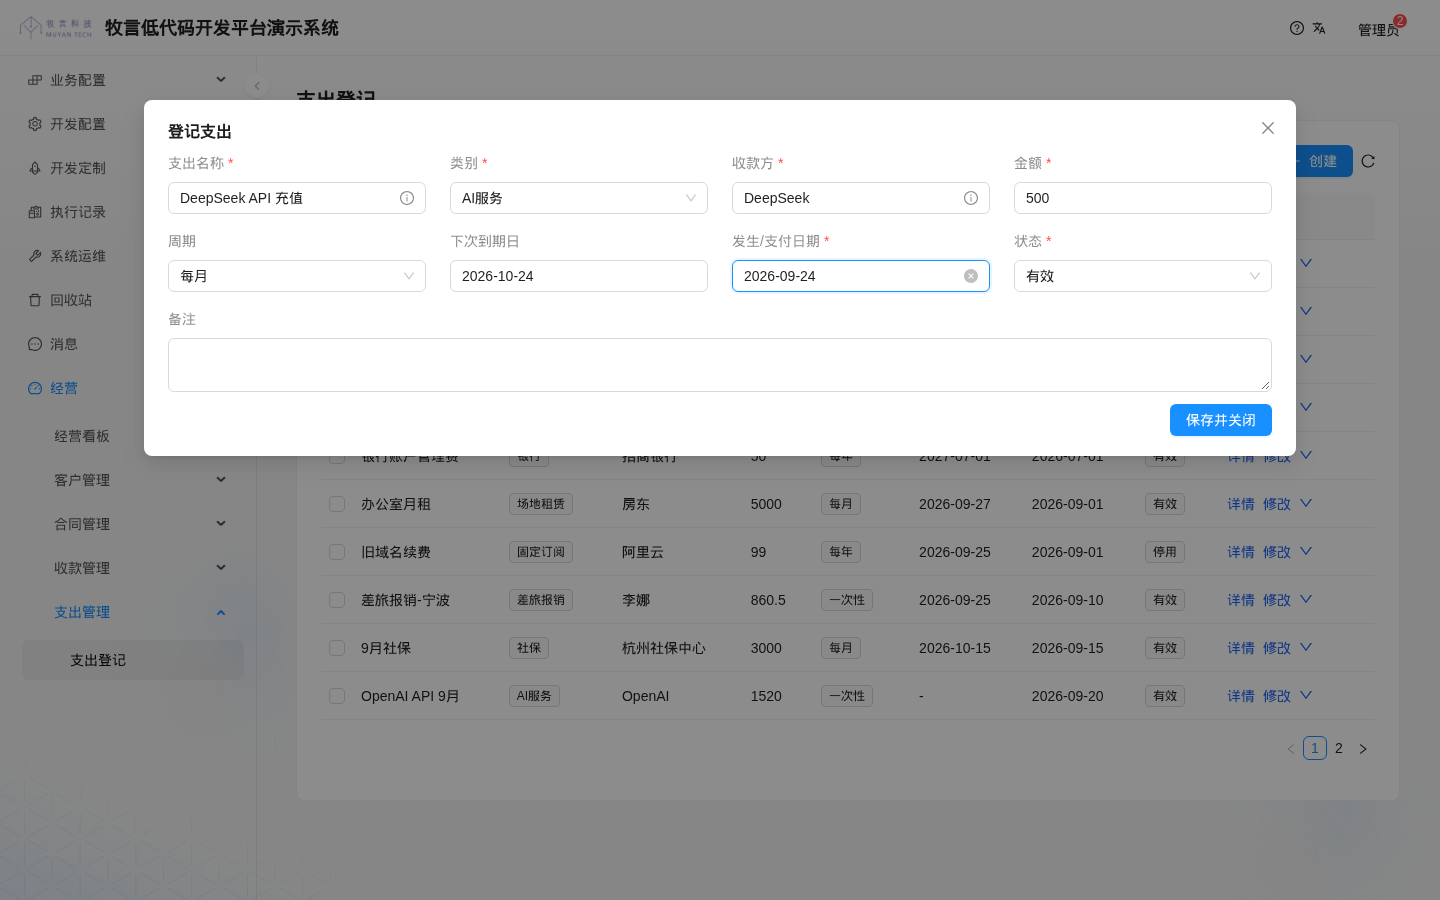Clear the 发生/支付日期 date with the clear icon
The height and width of the screenshot is (900, 1440).
tap(971, 276)
